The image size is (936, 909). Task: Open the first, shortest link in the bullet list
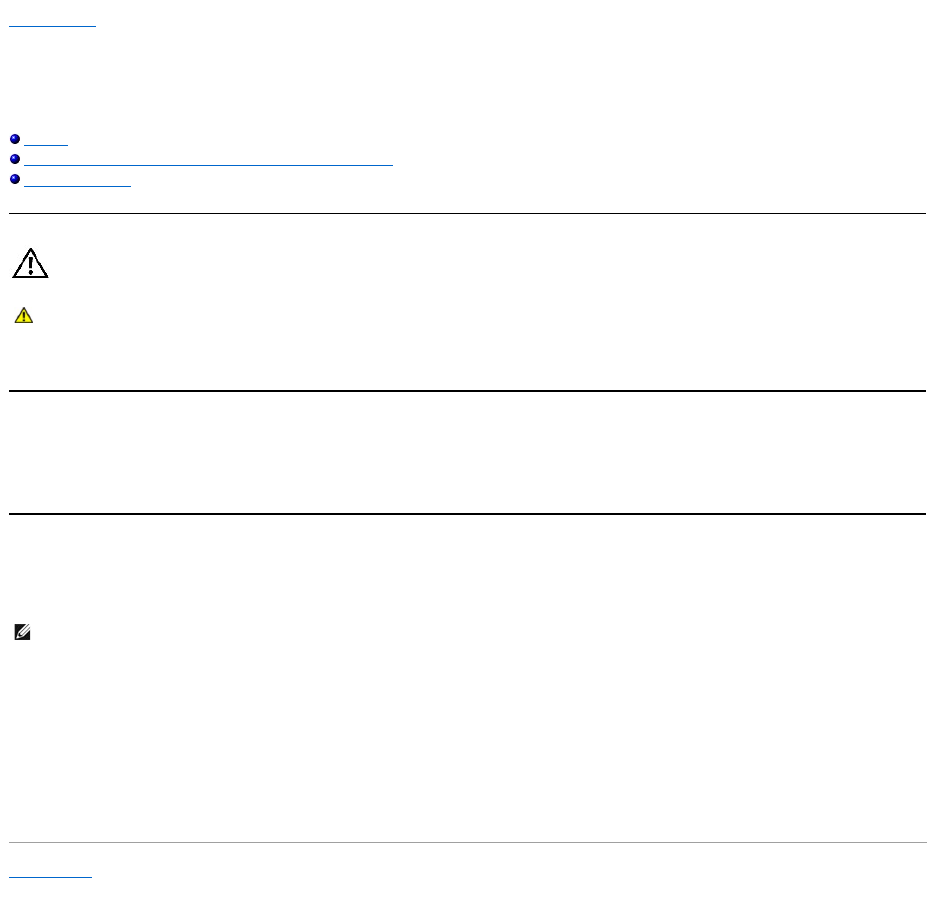coord(46,141)
